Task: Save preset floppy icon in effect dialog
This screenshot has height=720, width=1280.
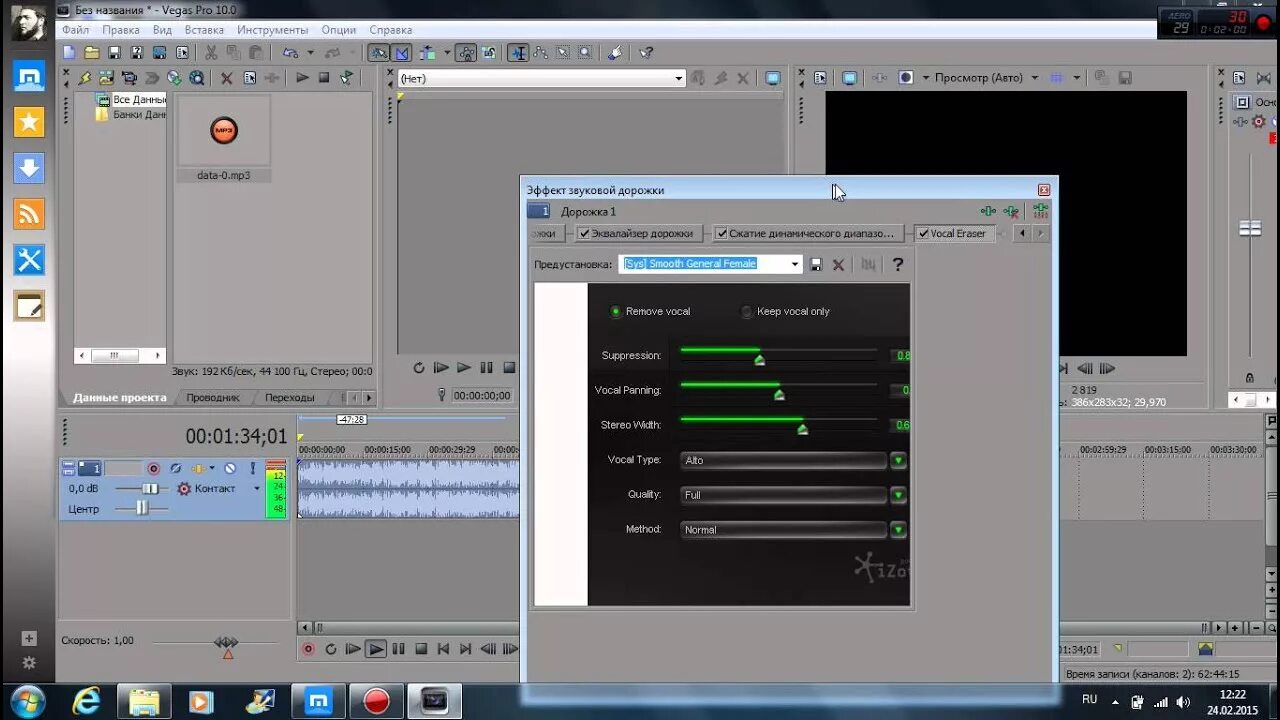Action: [x=816, y=264]
